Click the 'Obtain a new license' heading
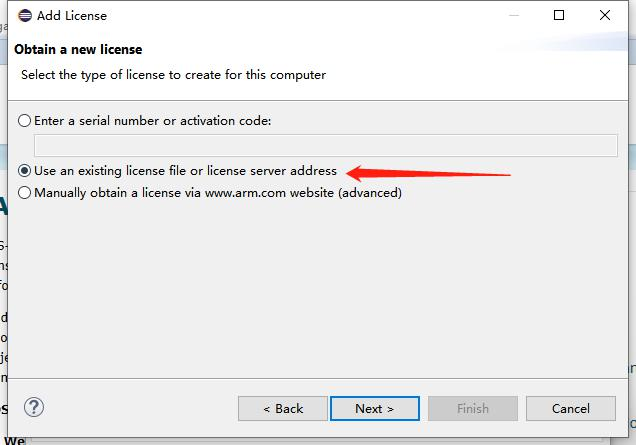This screenshot has width=636, height=445. tap(78, 49)
